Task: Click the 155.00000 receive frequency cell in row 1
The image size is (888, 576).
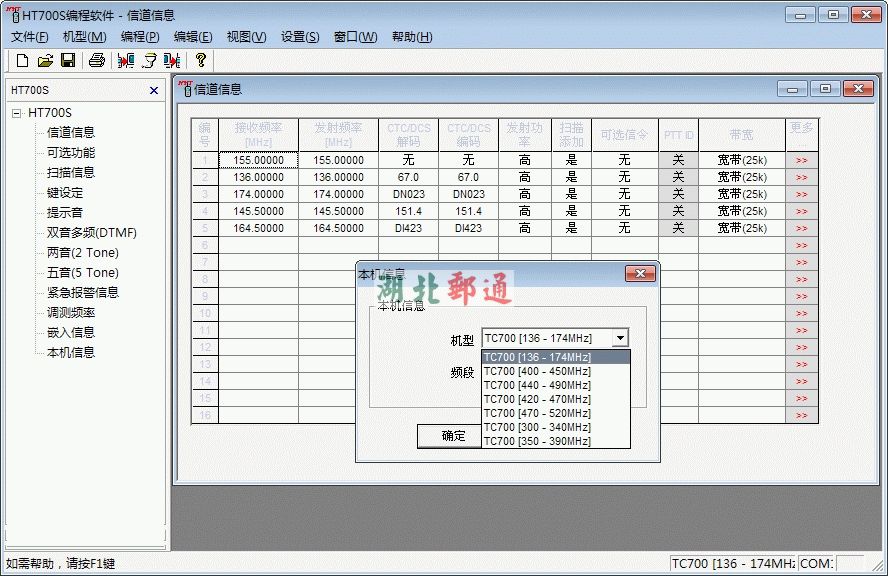Action: (x=258, y=160)
